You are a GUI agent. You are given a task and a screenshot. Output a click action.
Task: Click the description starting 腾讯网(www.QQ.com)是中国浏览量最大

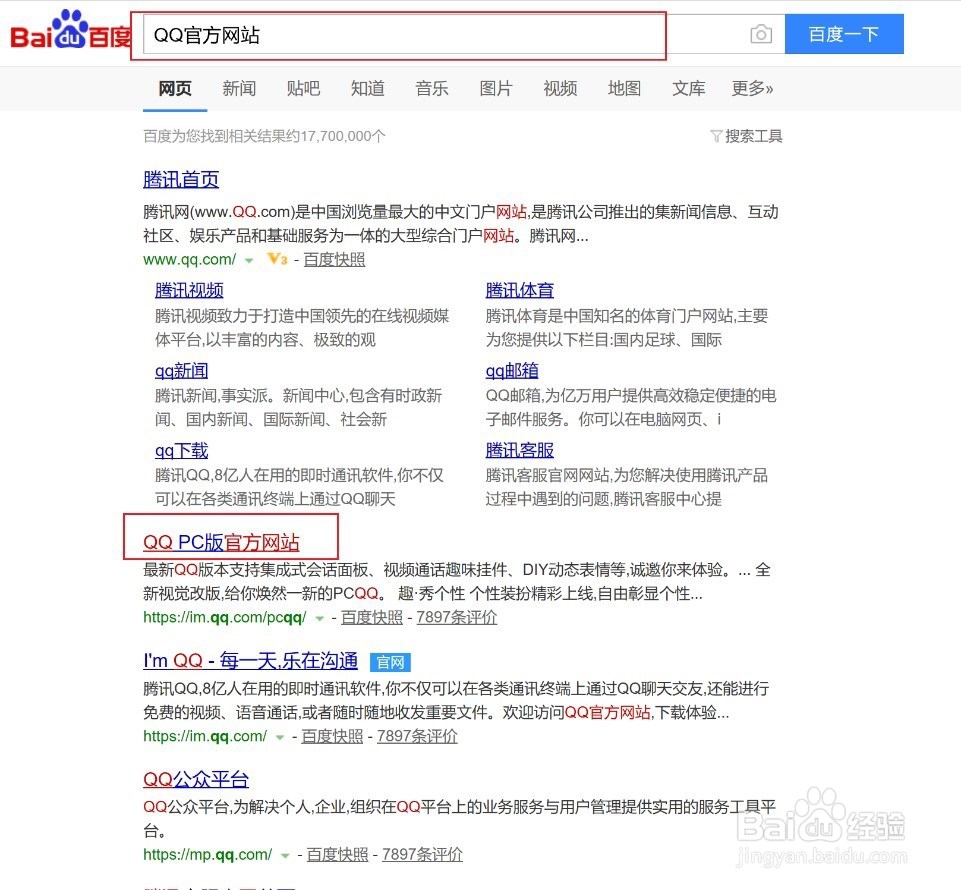click(x=461, y=224)
